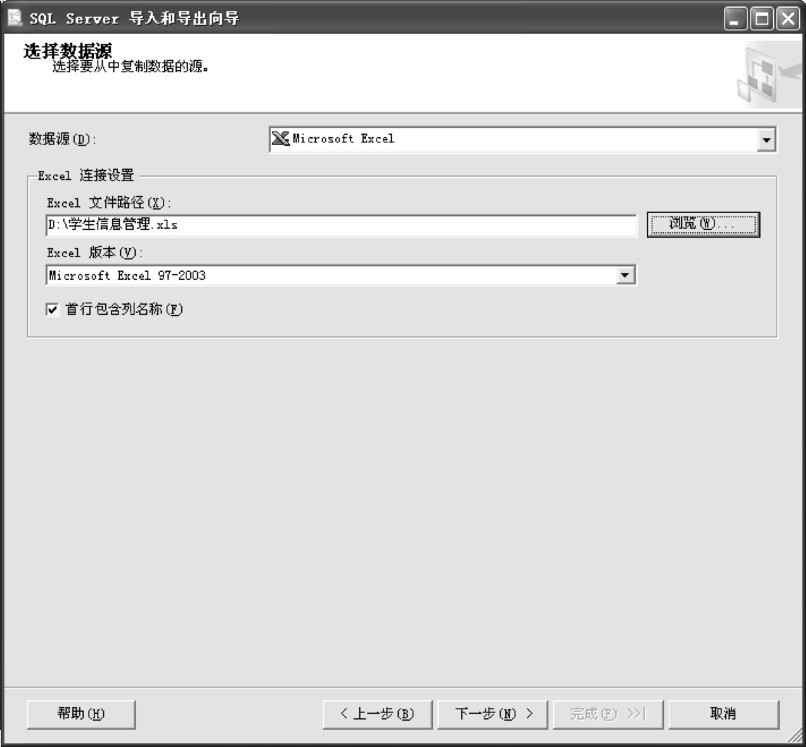Click the wizard graphic icon in header
806x747 pixels.
tap(768, 75)
